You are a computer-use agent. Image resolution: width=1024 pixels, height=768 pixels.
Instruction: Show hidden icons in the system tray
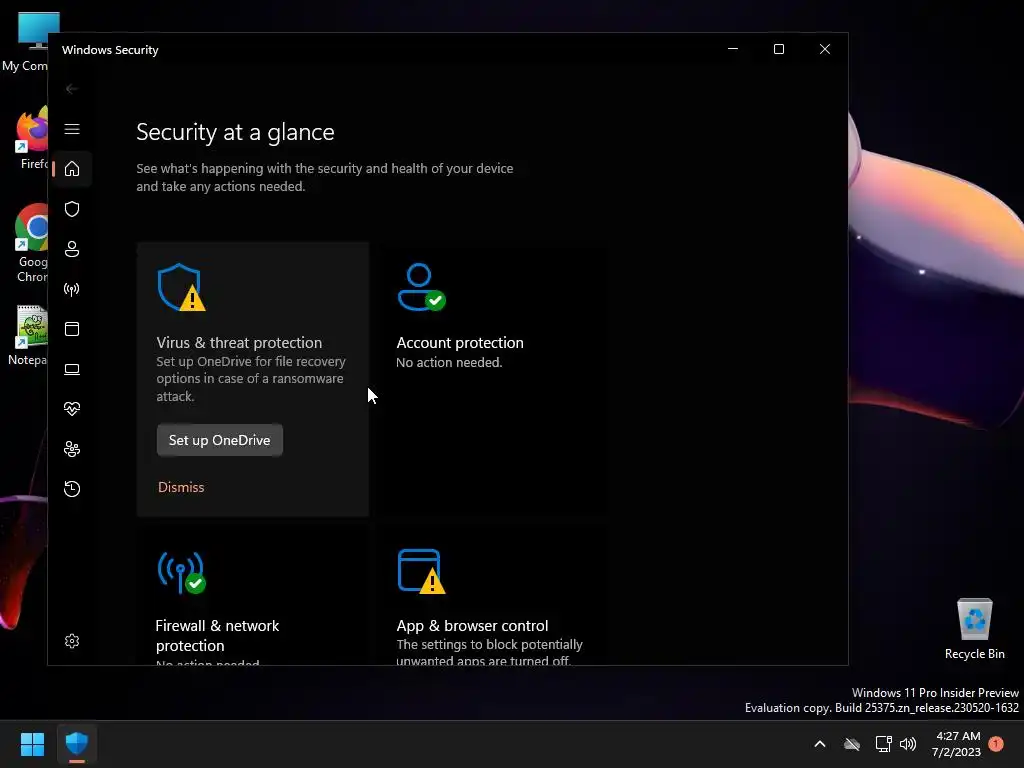[820, 744]
